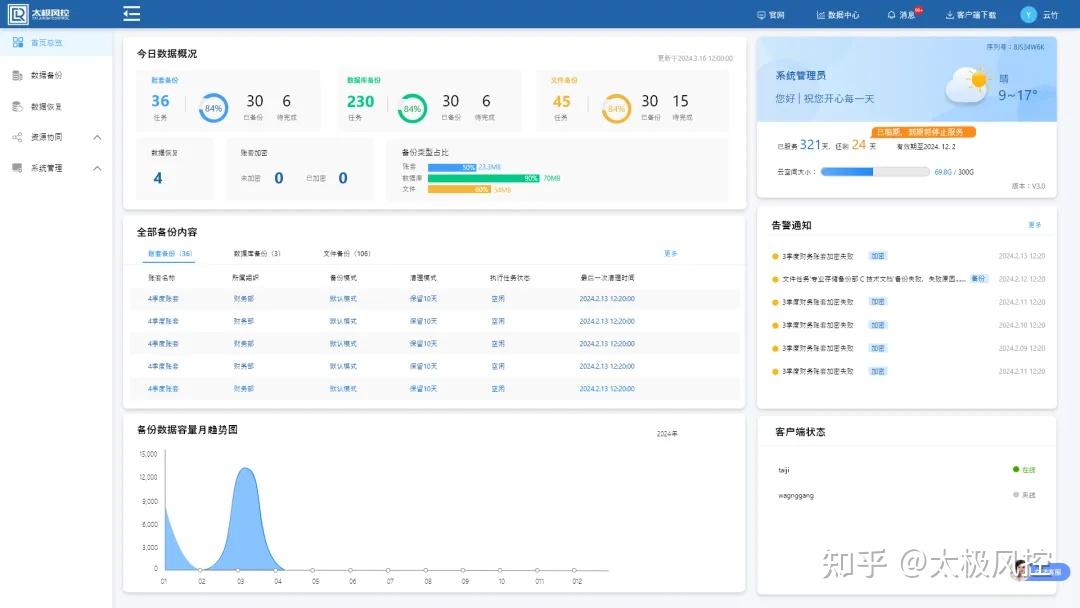The image size is (1080, 608).
Task: Click the 最后一次清理时间 column header
Action: [607, 278]
